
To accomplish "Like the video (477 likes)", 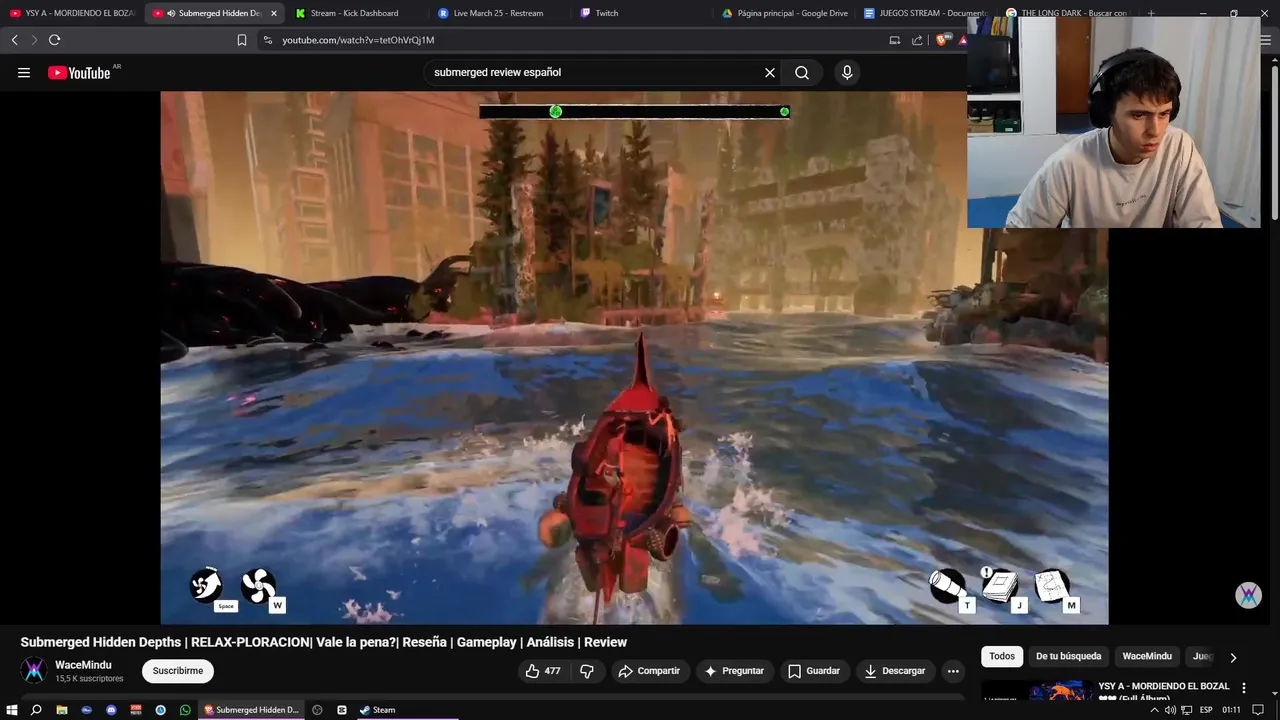I will (543, 671).
